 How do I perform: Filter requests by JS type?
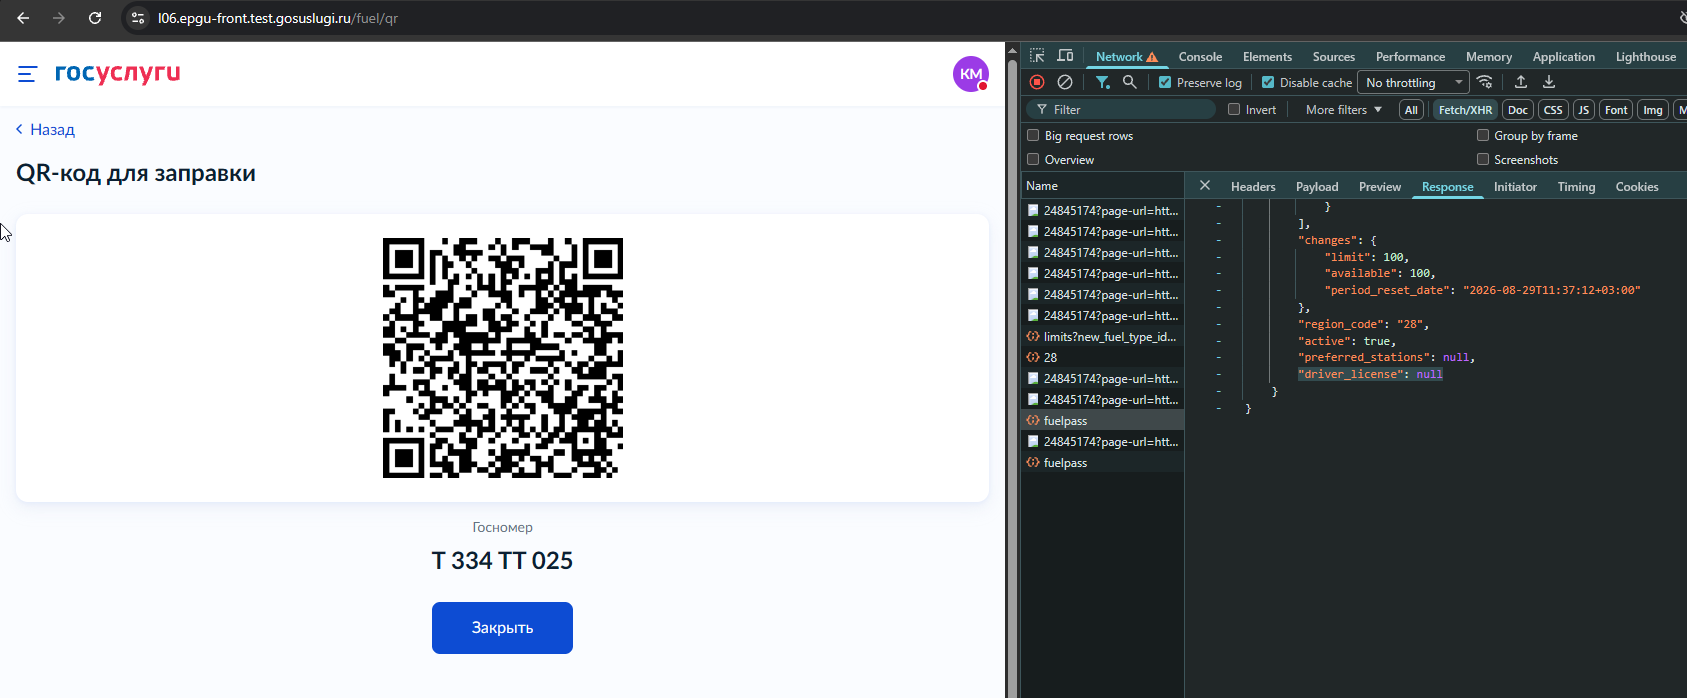pos(1583,110)
